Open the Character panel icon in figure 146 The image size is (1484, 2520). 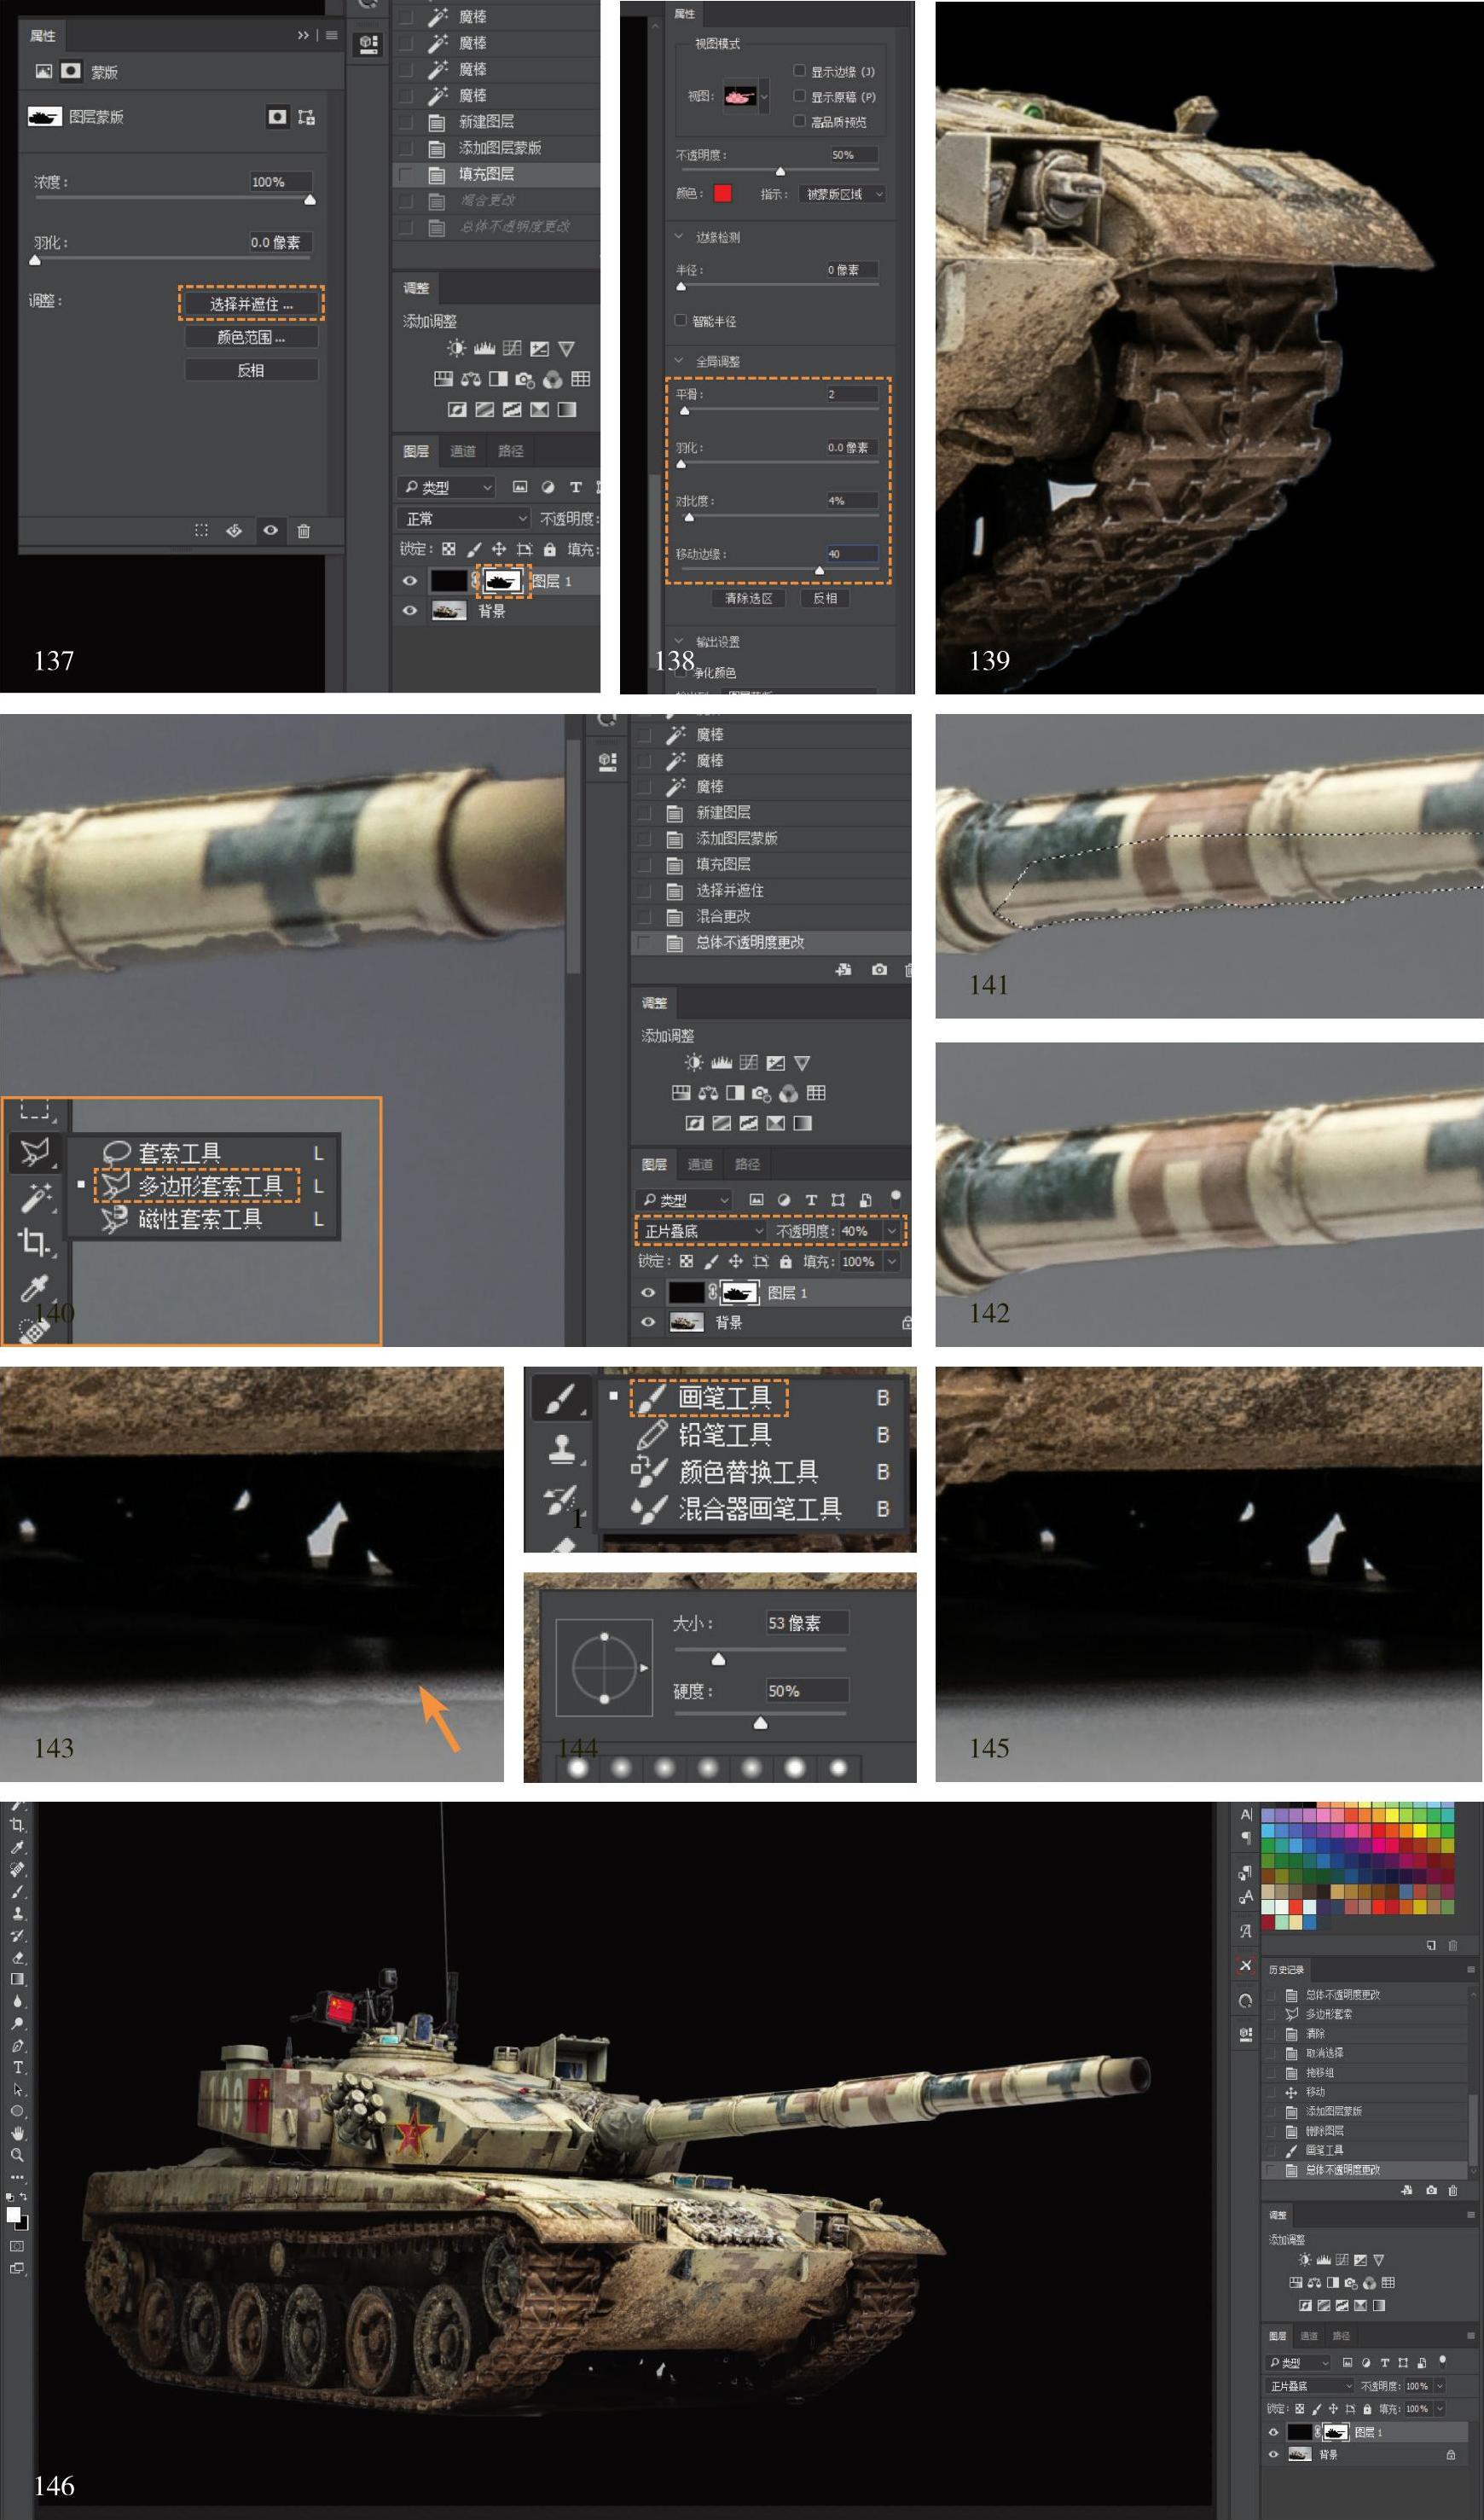1246,1815
